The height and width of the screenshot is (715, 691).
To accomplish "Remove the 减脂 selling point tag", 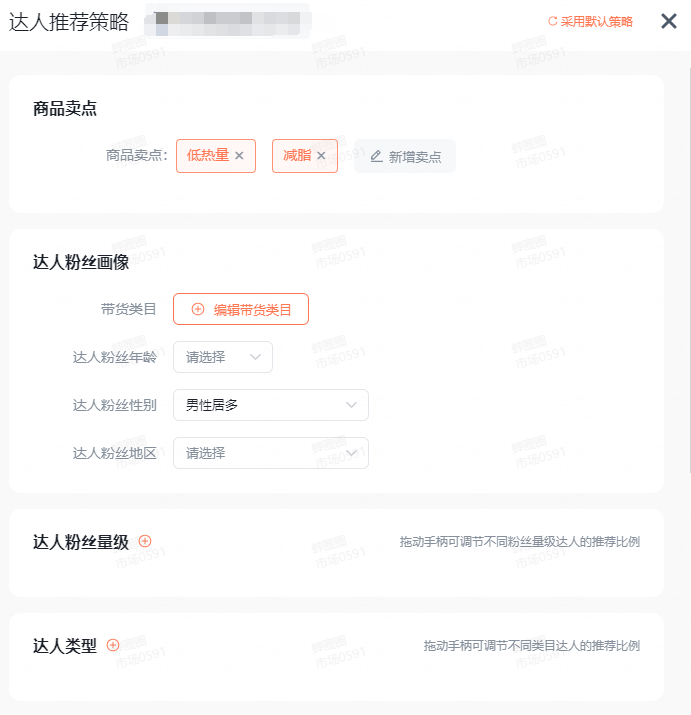I will [x=321, y=156].
